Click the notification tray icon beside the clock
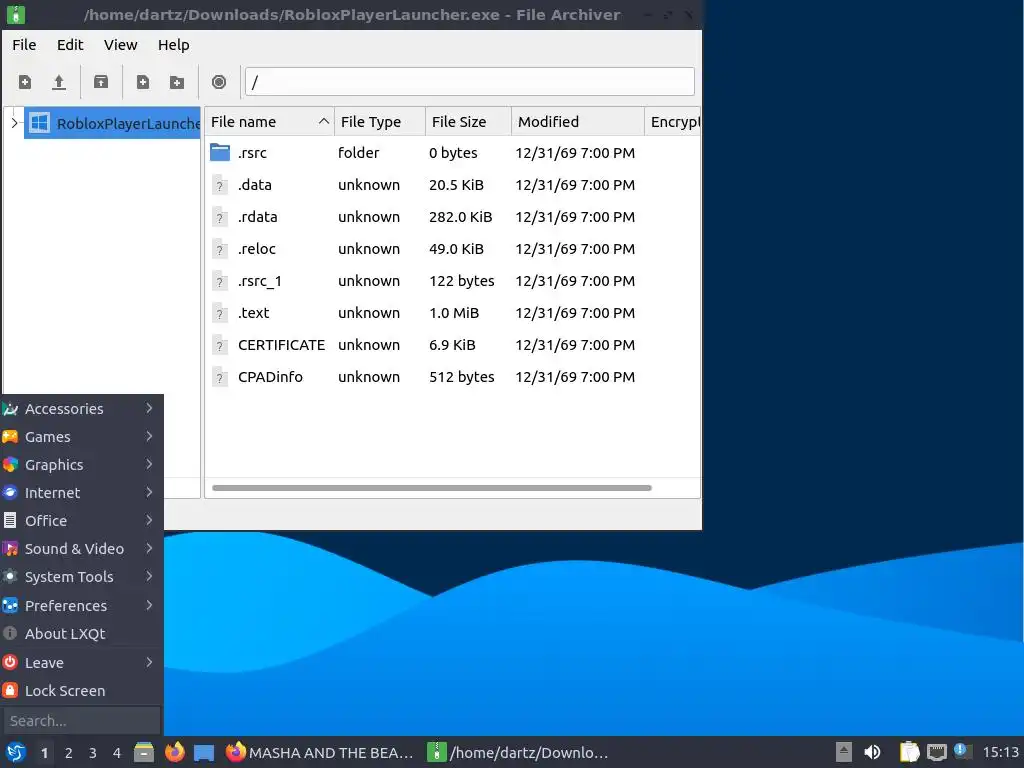This screenshot has height=768, width=1024. 963,751
